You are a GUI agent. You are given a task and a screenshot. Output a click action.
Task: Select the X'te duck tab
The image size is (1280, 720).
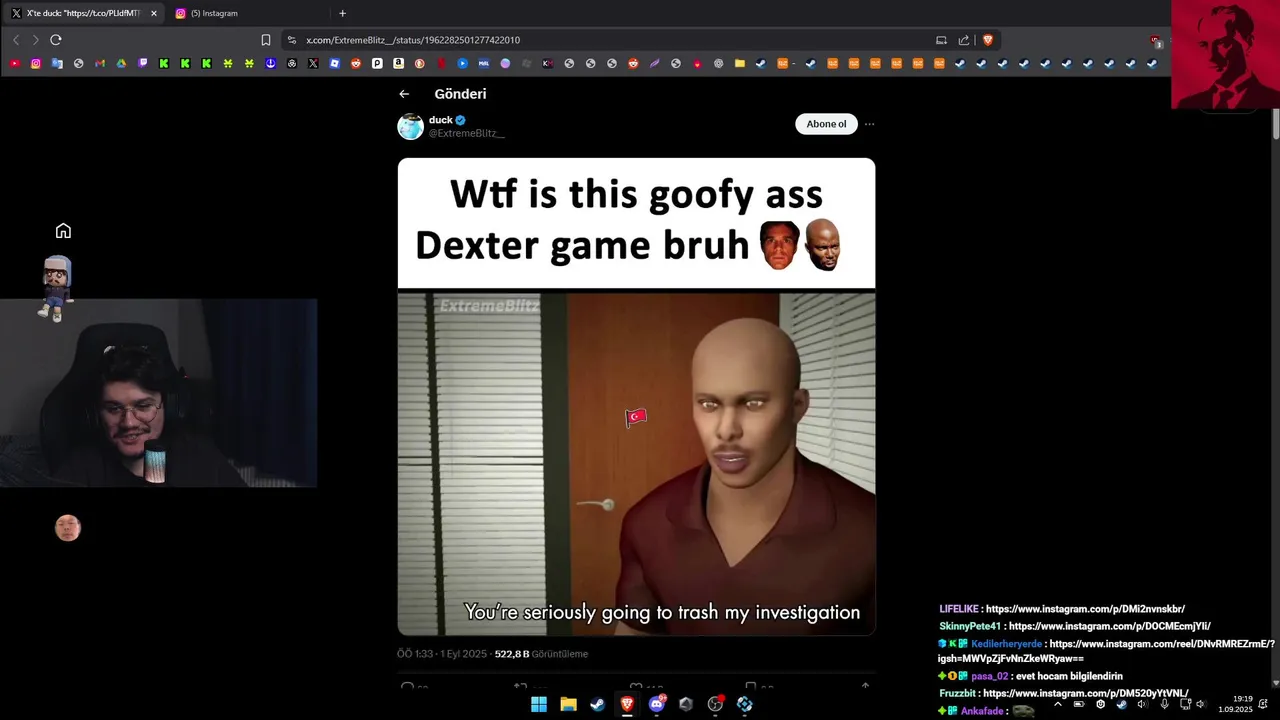point(84,13)
